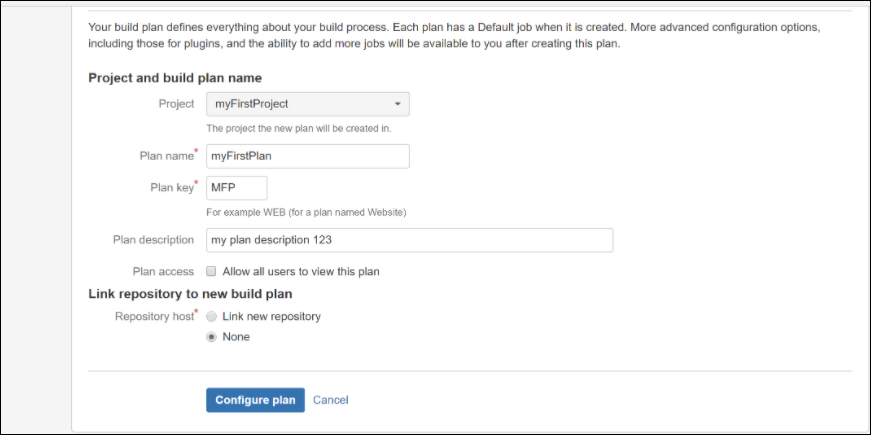Click the Plan name input field
871x435 pixels.
(307, 156)
